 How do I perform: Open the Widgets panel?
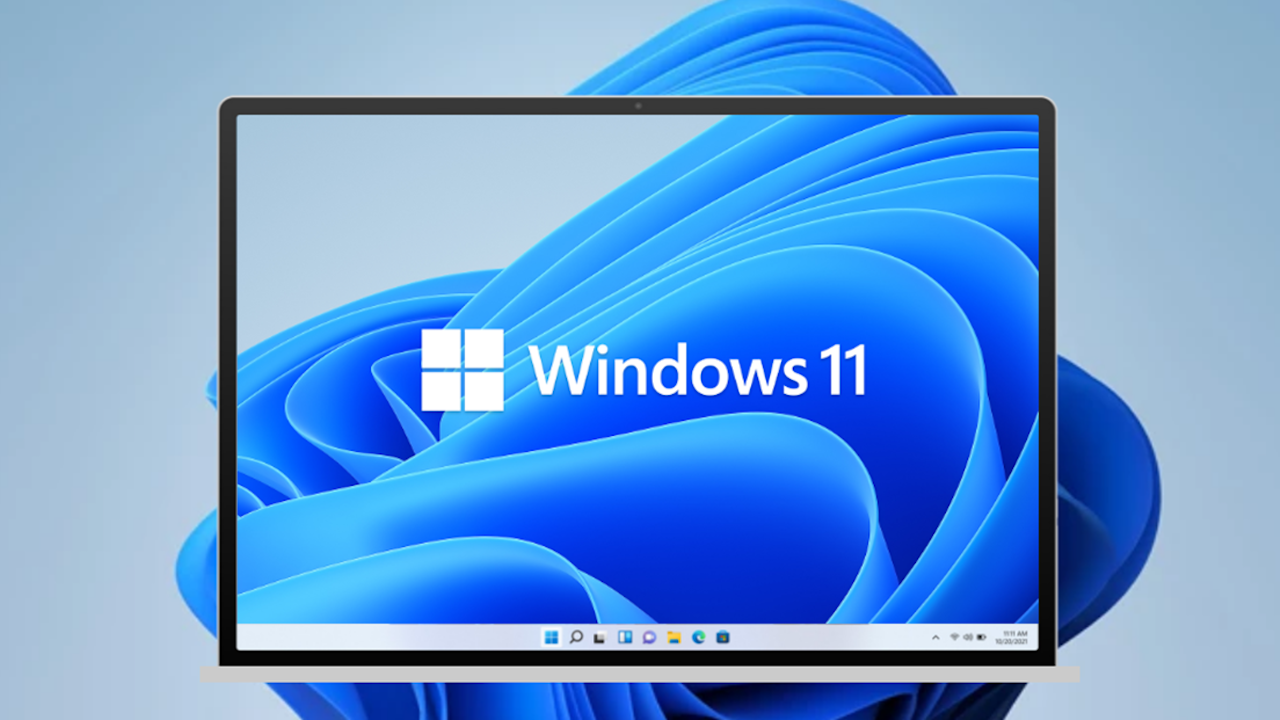[627, 637]
